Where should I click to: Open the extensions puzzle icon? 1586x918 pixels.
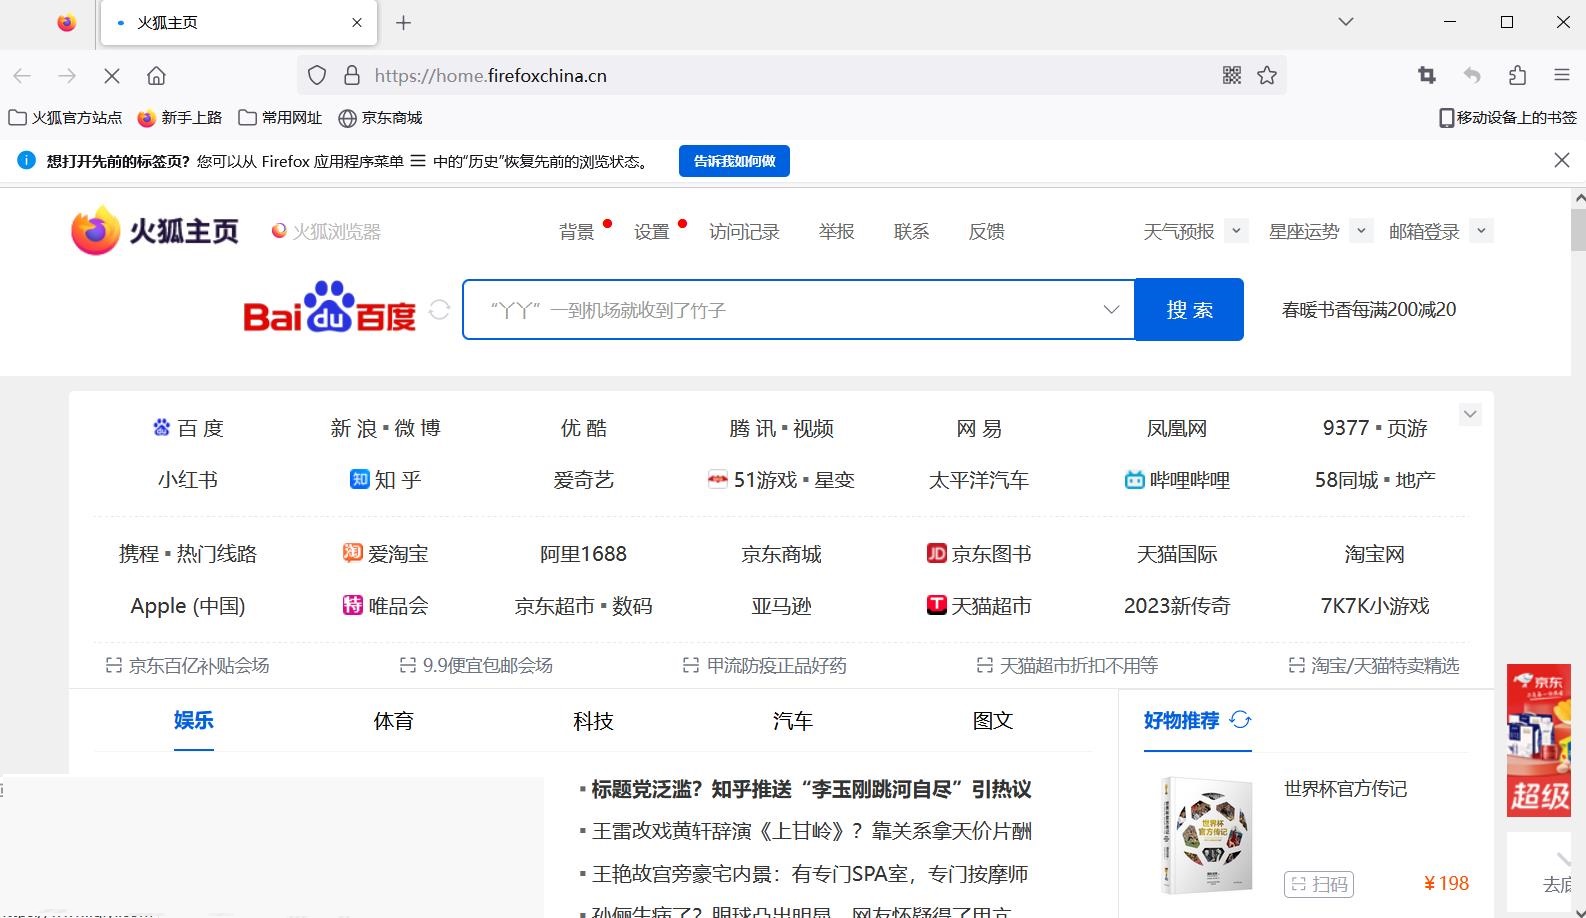[x=1517, y=76]
